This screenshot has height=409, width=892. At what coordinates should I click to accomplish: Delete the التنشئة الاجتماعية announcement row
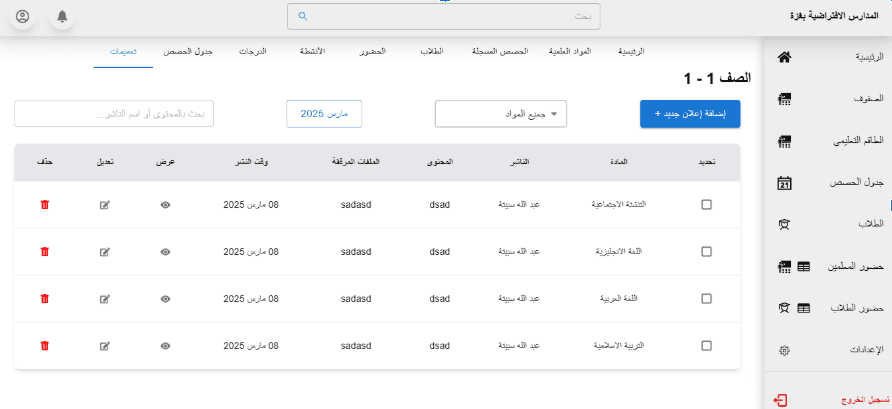(44, 205)
